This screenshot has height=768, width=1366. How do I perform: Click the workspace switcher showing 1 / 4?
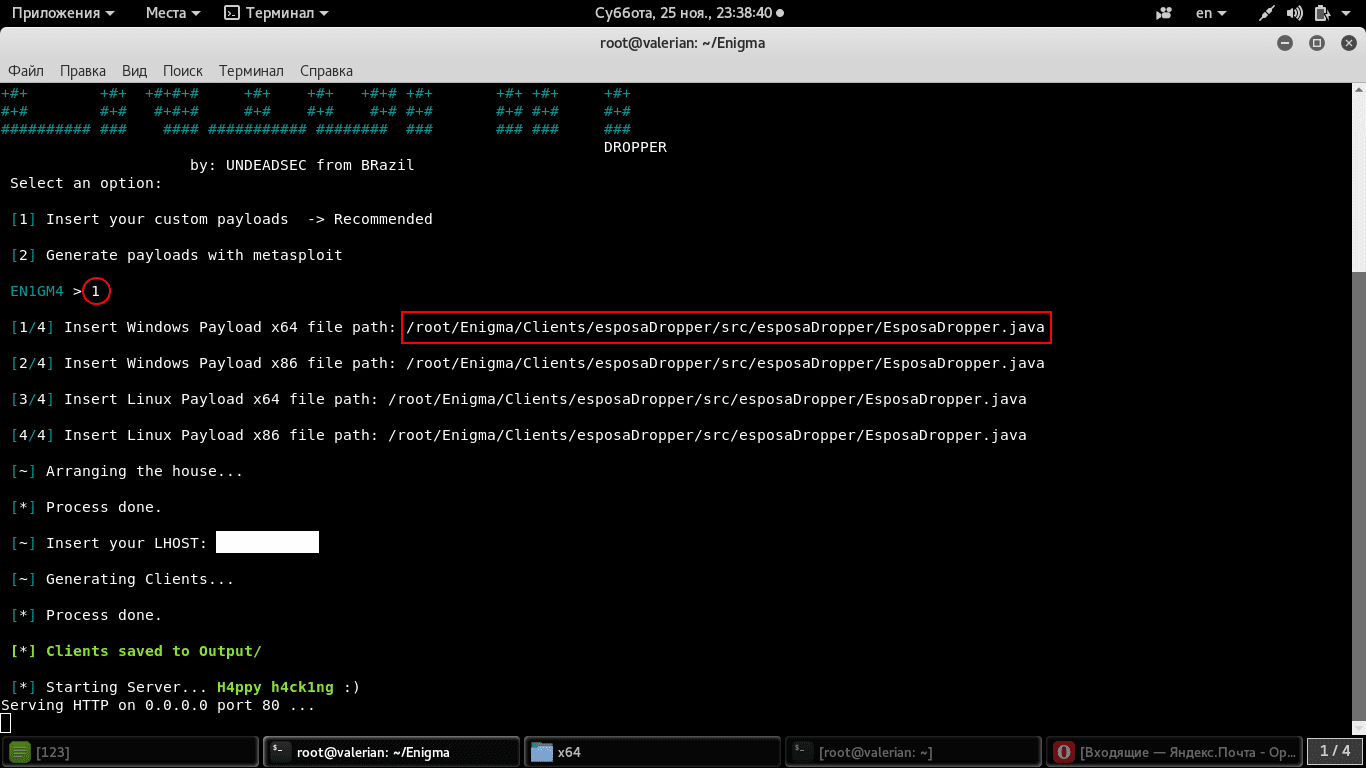click(x=1335, y=751)
